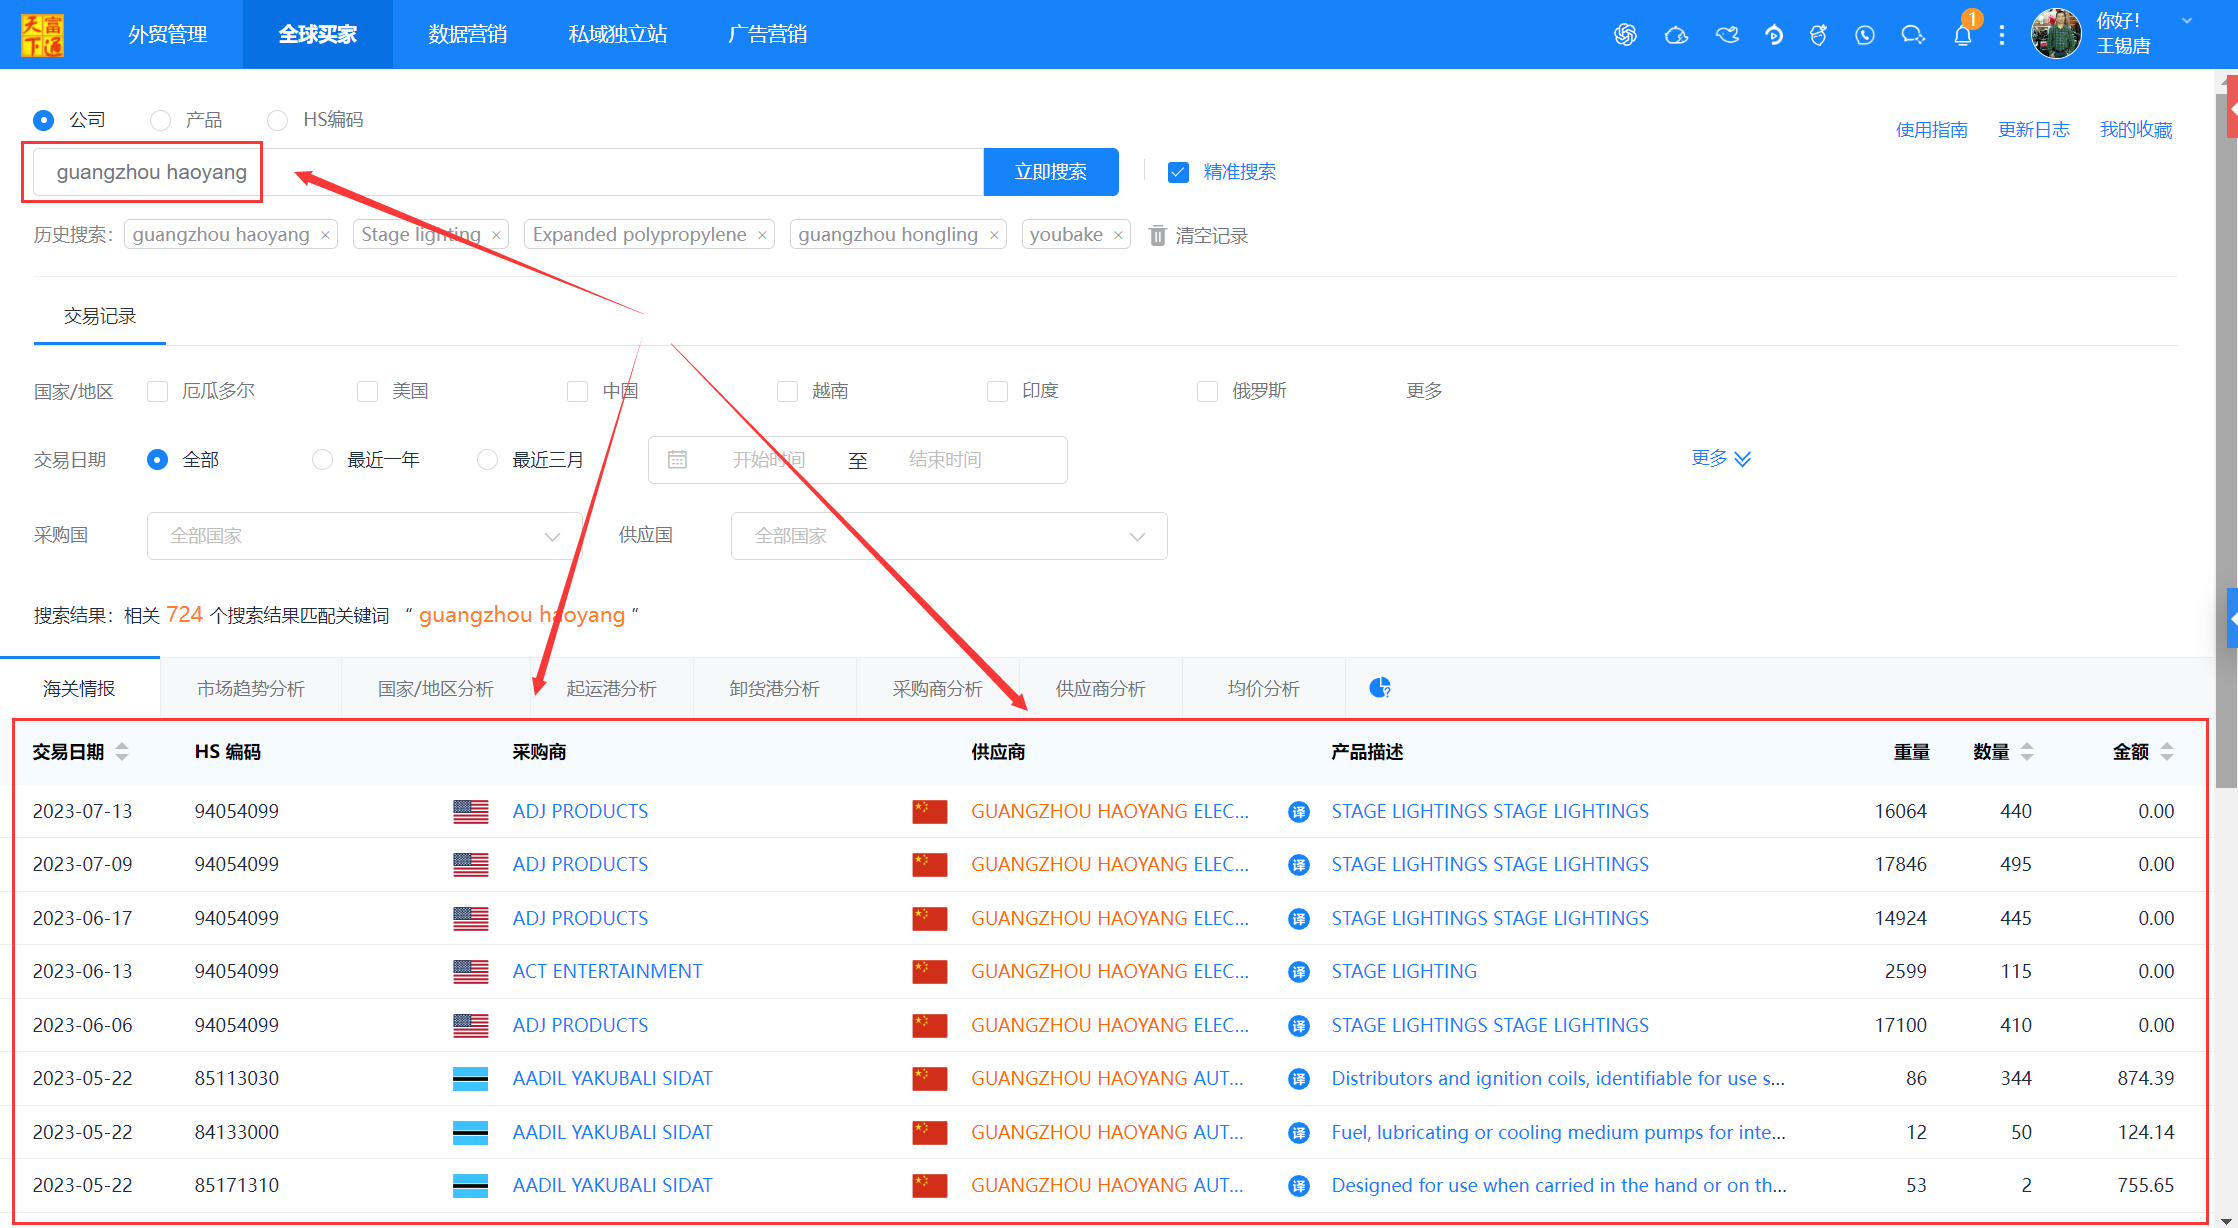Remove 'youbake' history tag
The image size is (2238, 1228).
[x=1118, y=235]
